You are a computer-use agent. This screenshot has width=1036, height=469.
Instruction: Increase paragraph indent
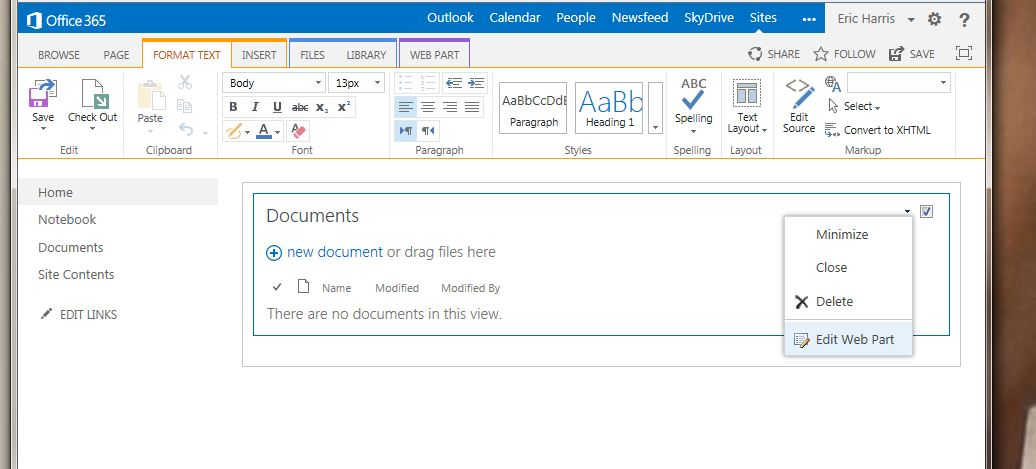[476, 83]
